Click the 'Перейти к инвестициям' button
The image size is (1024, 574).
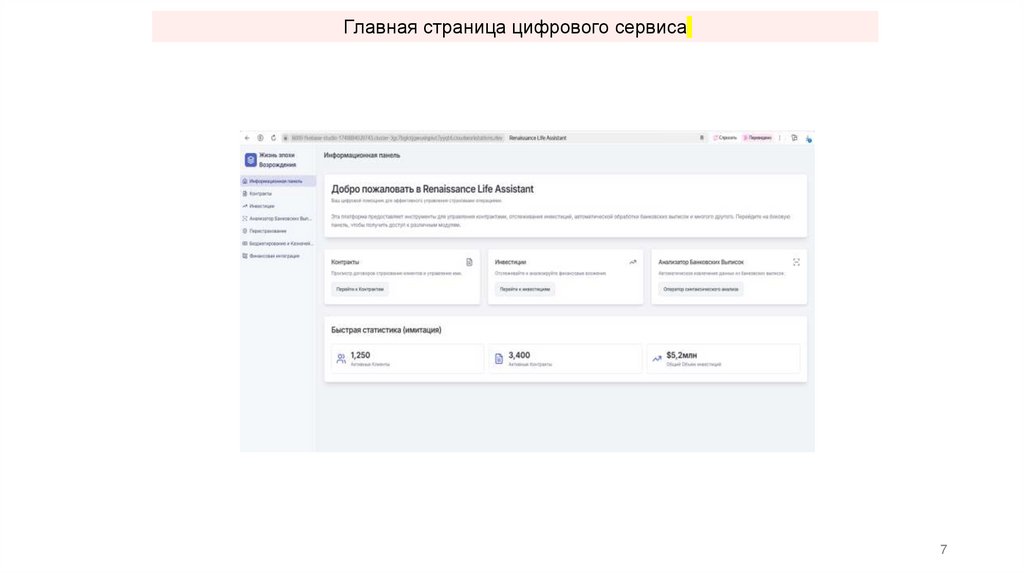coord(524,289)
